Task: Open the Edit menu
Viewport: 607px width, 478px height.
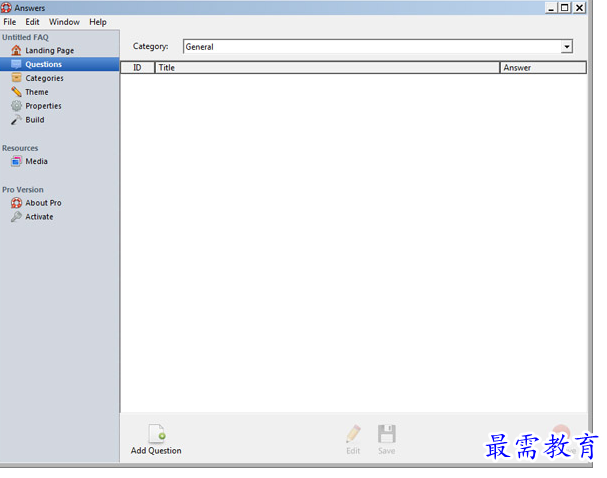Action: tap(33, 22)
